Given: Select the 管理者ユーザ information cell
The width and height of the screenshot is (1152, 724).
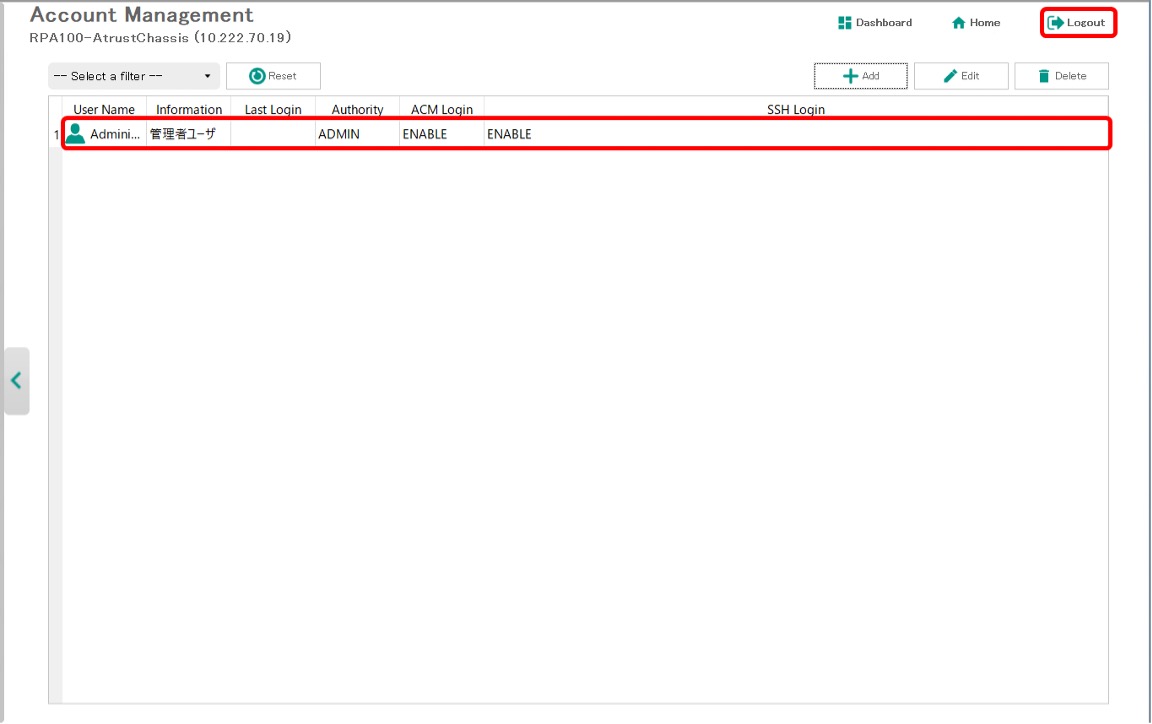Looking at the screenshot, I should pyautogui.click(x=183, y=134).
